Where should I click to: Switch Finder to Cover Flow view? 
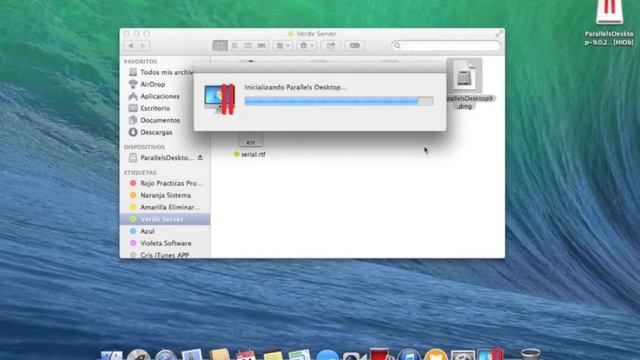coord(262,46)
